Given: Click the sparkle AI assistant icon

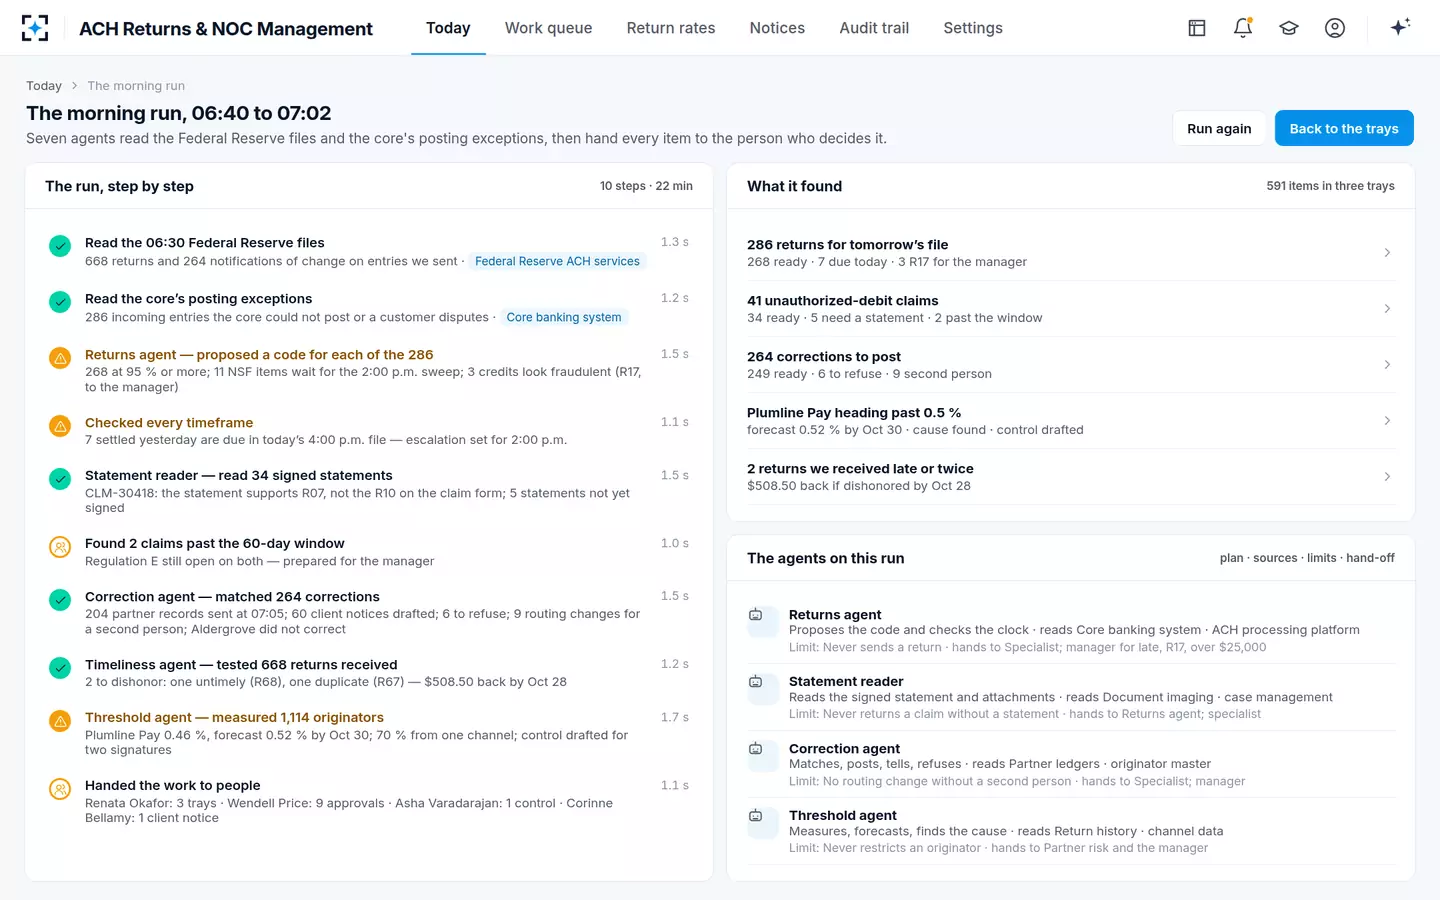Looking at the screenshot, I should click(x=1400, y=27).
